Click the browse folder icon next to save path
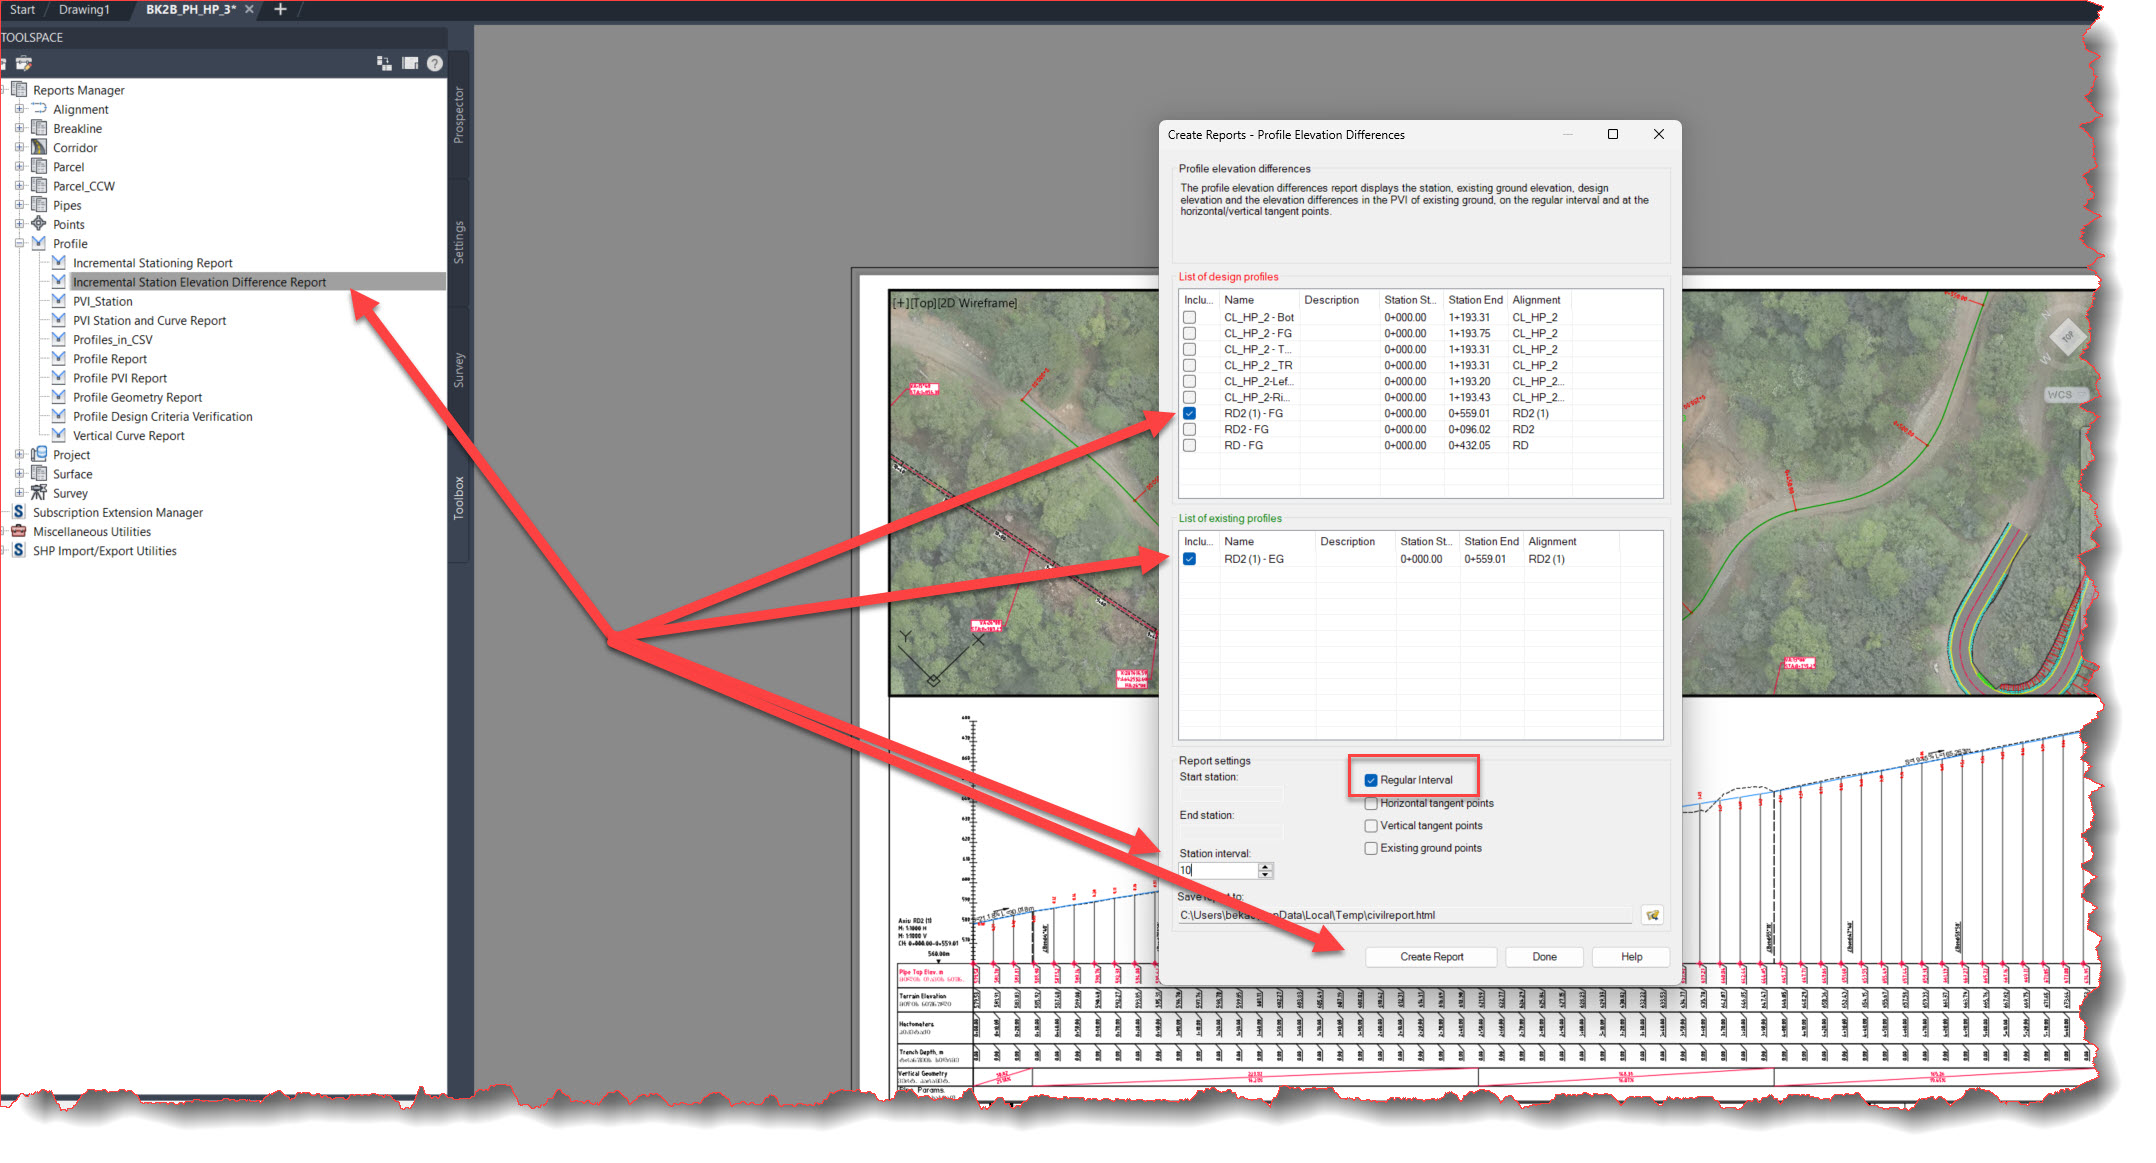The height and width of the screenshot is (1163, 2156). point(1652,915)
